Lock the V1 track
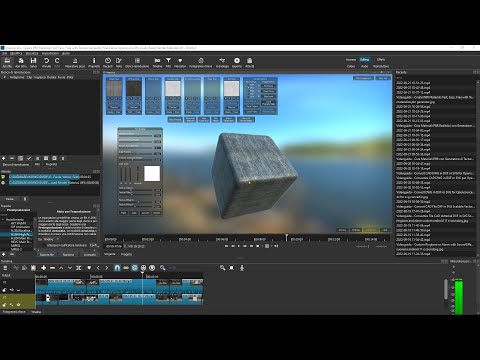The height and width of the screenshot is (360, 480). 5,305
